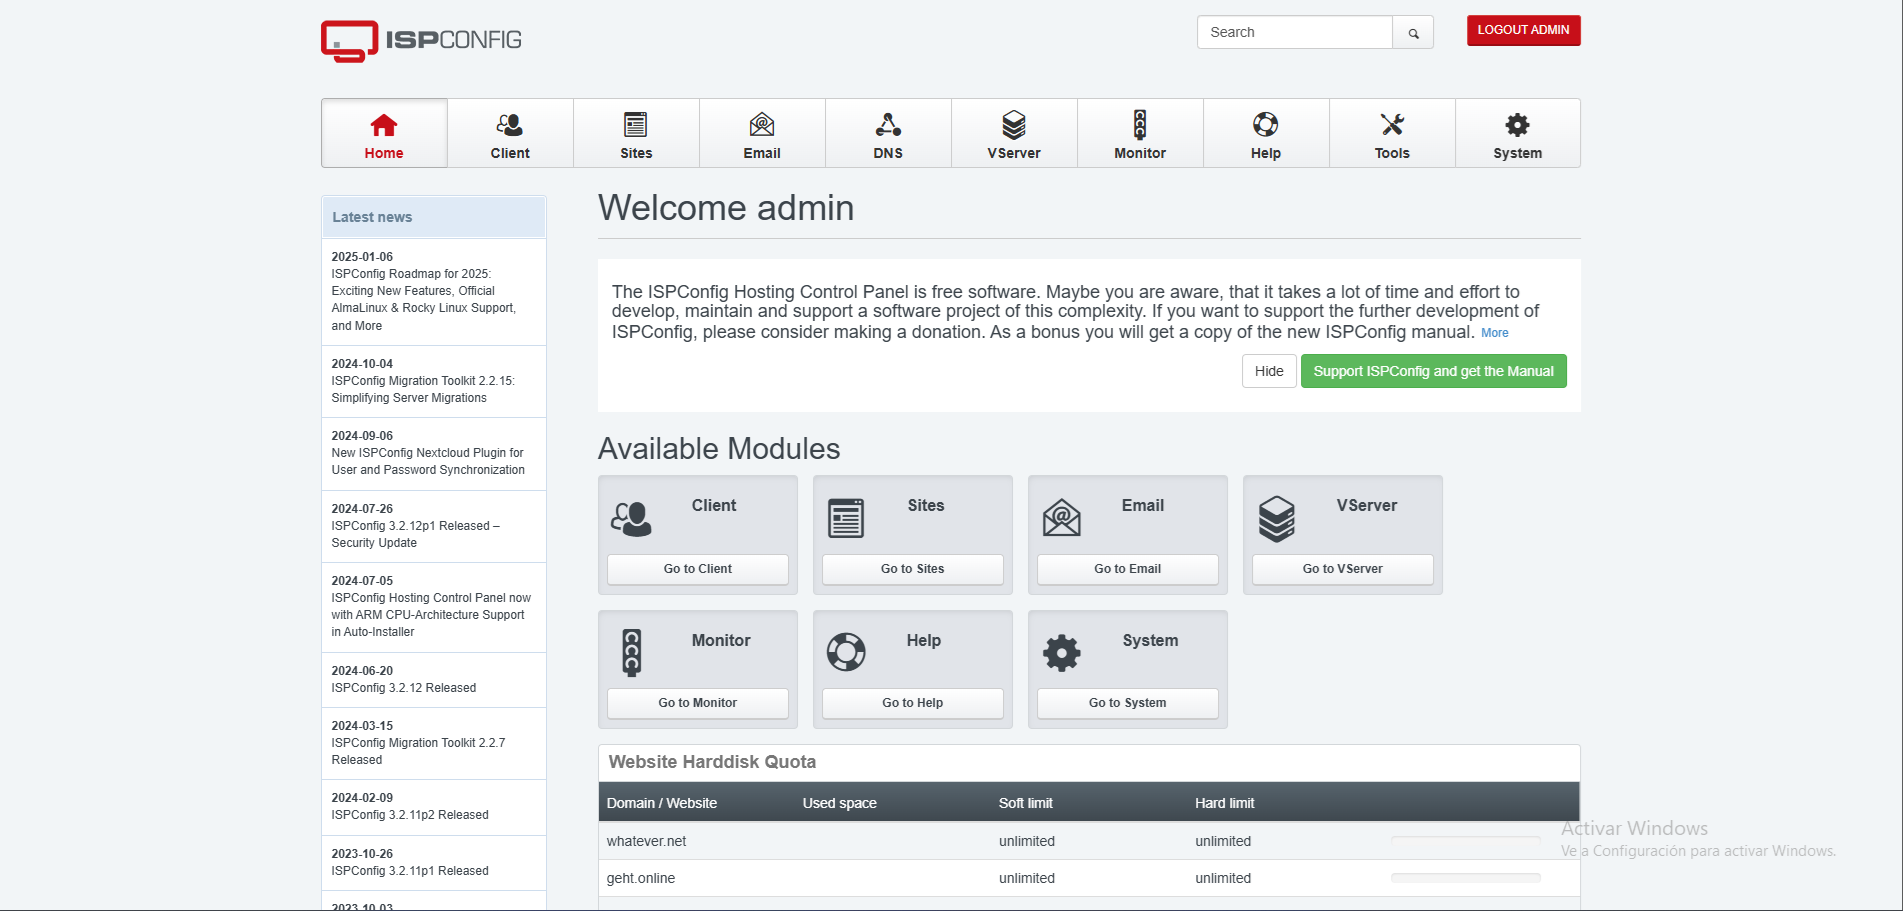Click the VServer card layers icon
The image size is (1903, 911).
pyautogui.click(x=1277, y=519)
